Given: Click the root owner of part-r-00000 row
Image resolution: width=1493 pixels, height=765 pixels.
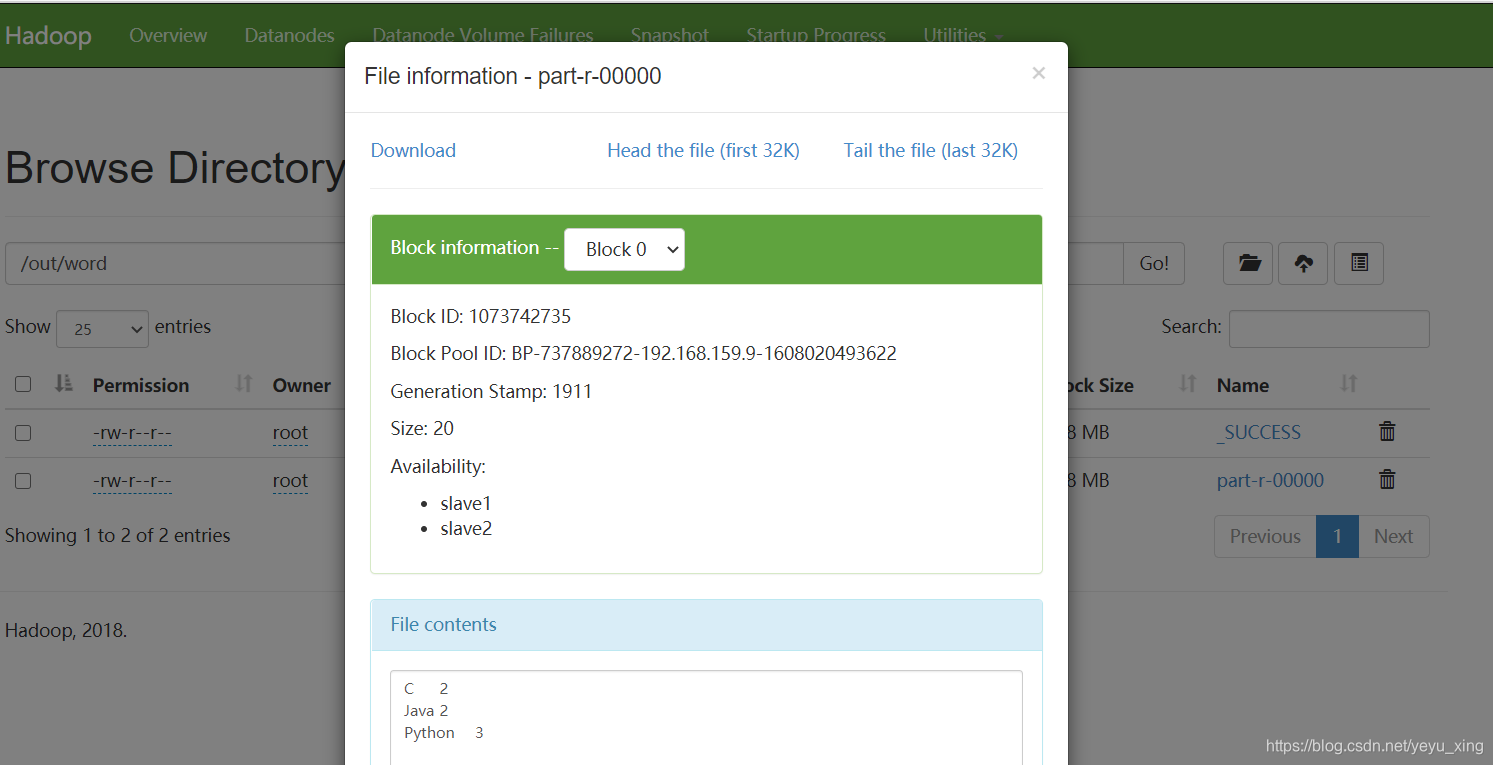Looking at the screenshot, I should [x=290, y=481].
